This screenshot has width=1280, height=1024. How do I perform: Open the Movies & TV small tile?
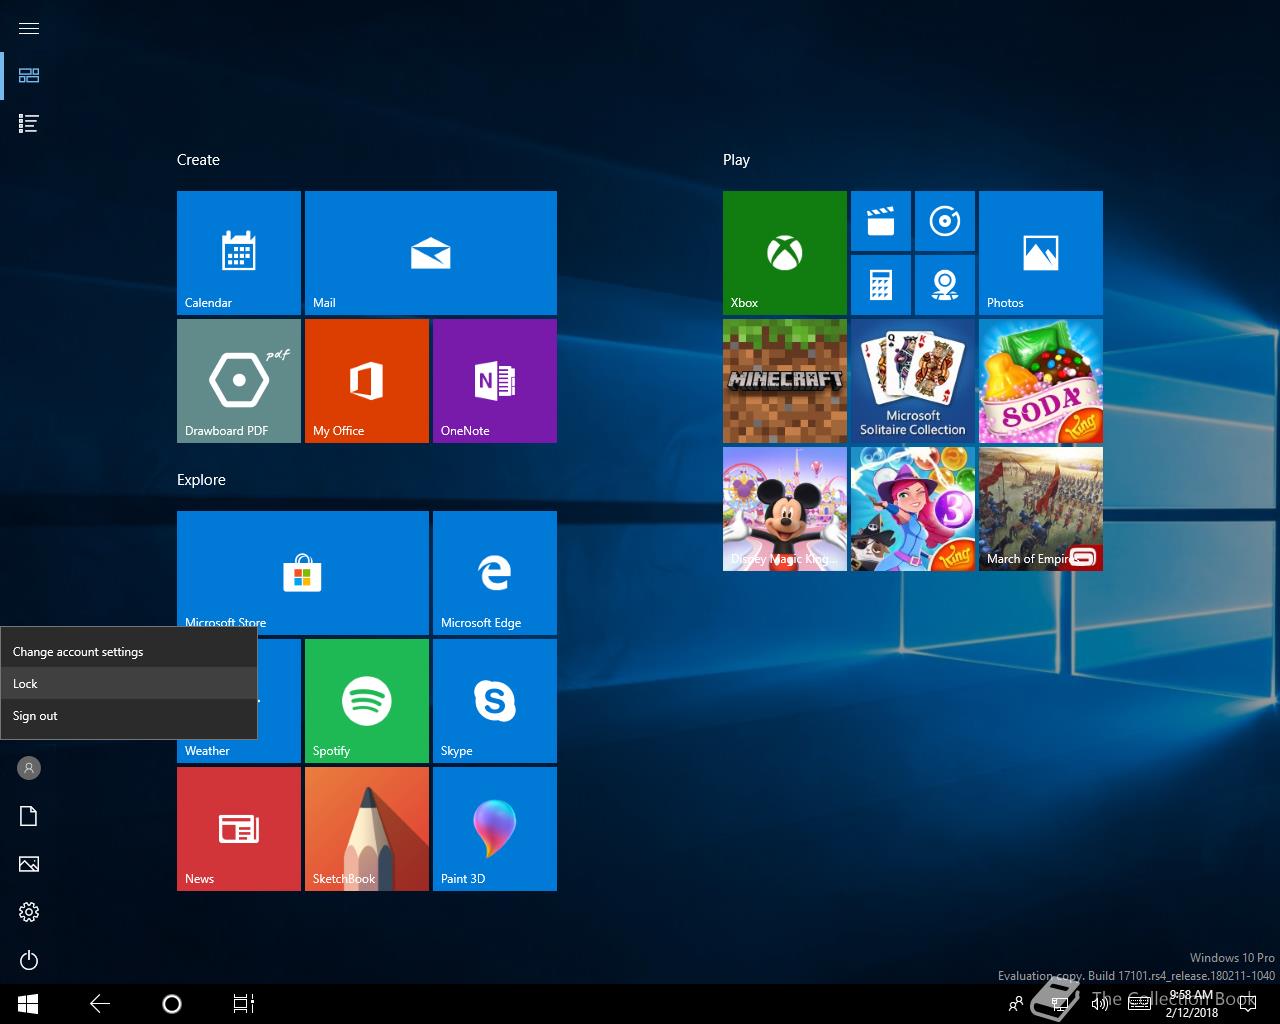pos(881,221)
